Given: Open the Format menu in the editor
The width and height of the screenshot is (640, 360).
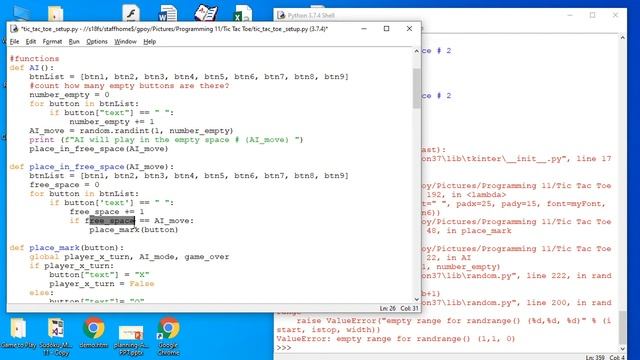Looking at the screenshot, I should point(52,42).
